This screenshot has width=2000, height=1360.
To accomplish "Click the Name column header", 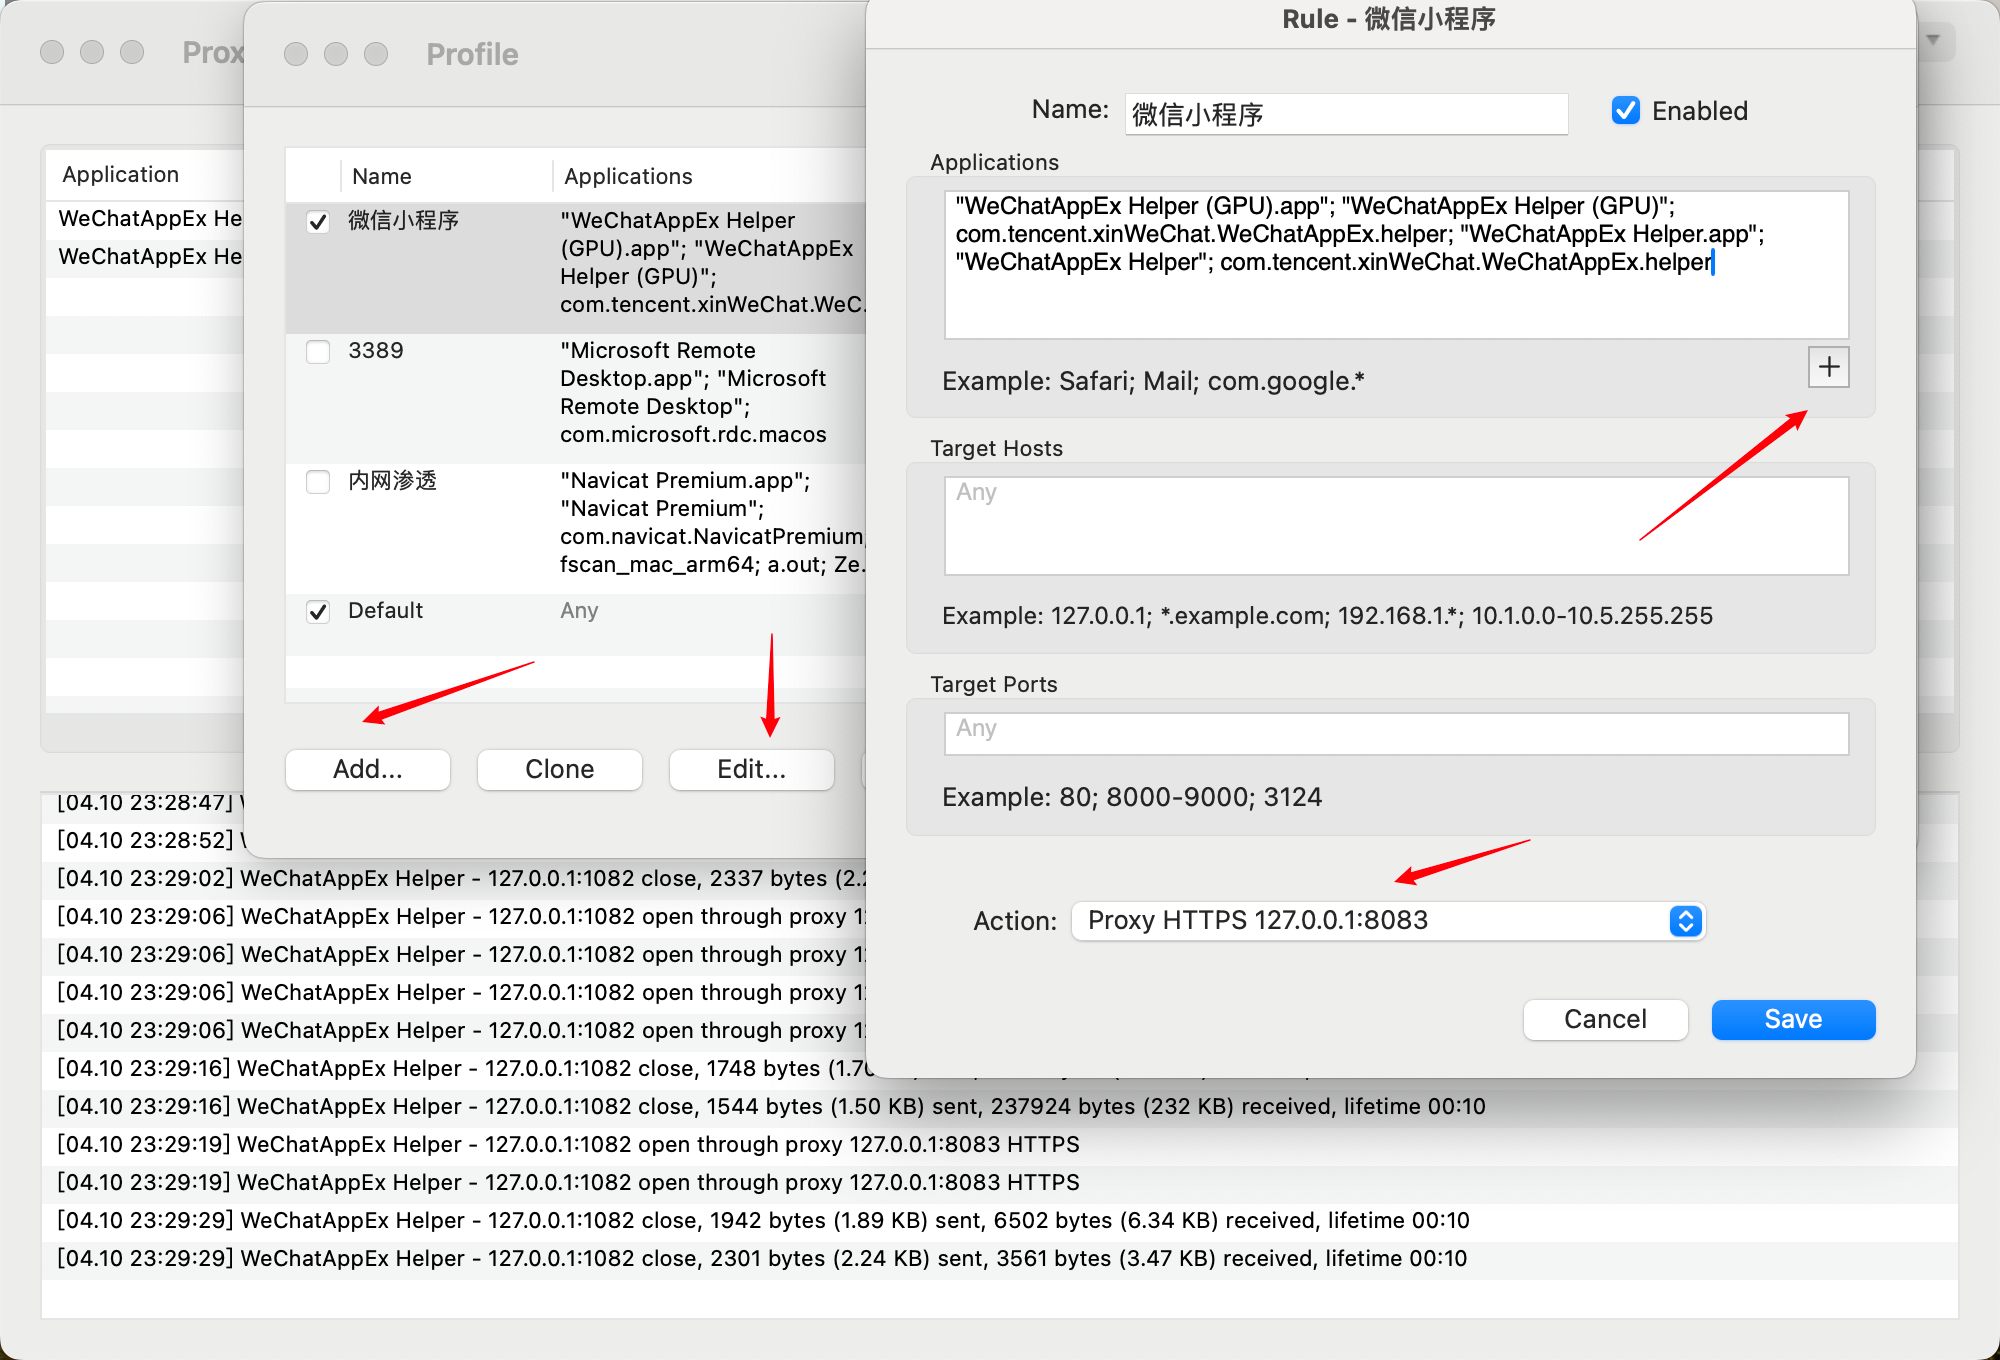I will [382, 176].
